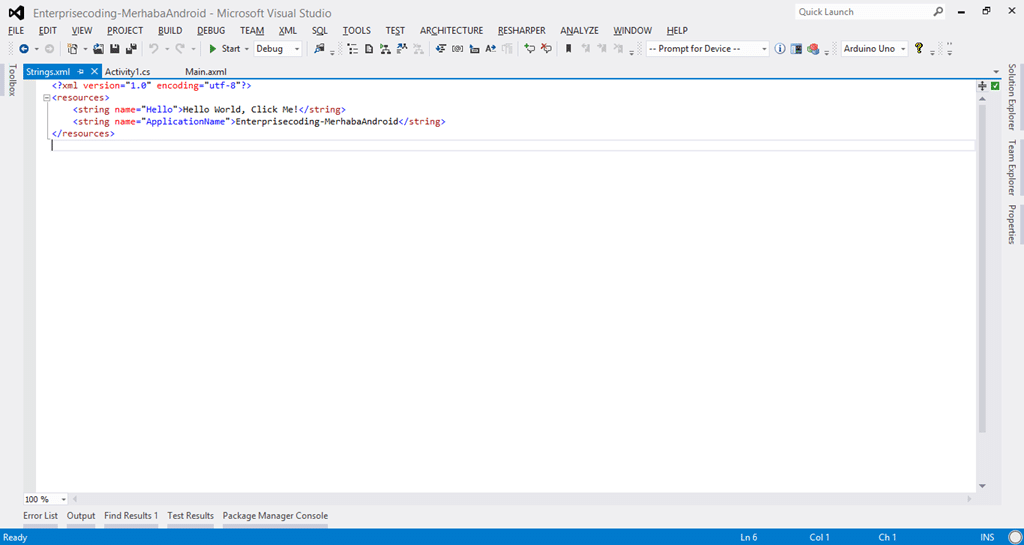Click the "Hello World, Click Me!" string text
The image size is (1024, 545).
240,110
